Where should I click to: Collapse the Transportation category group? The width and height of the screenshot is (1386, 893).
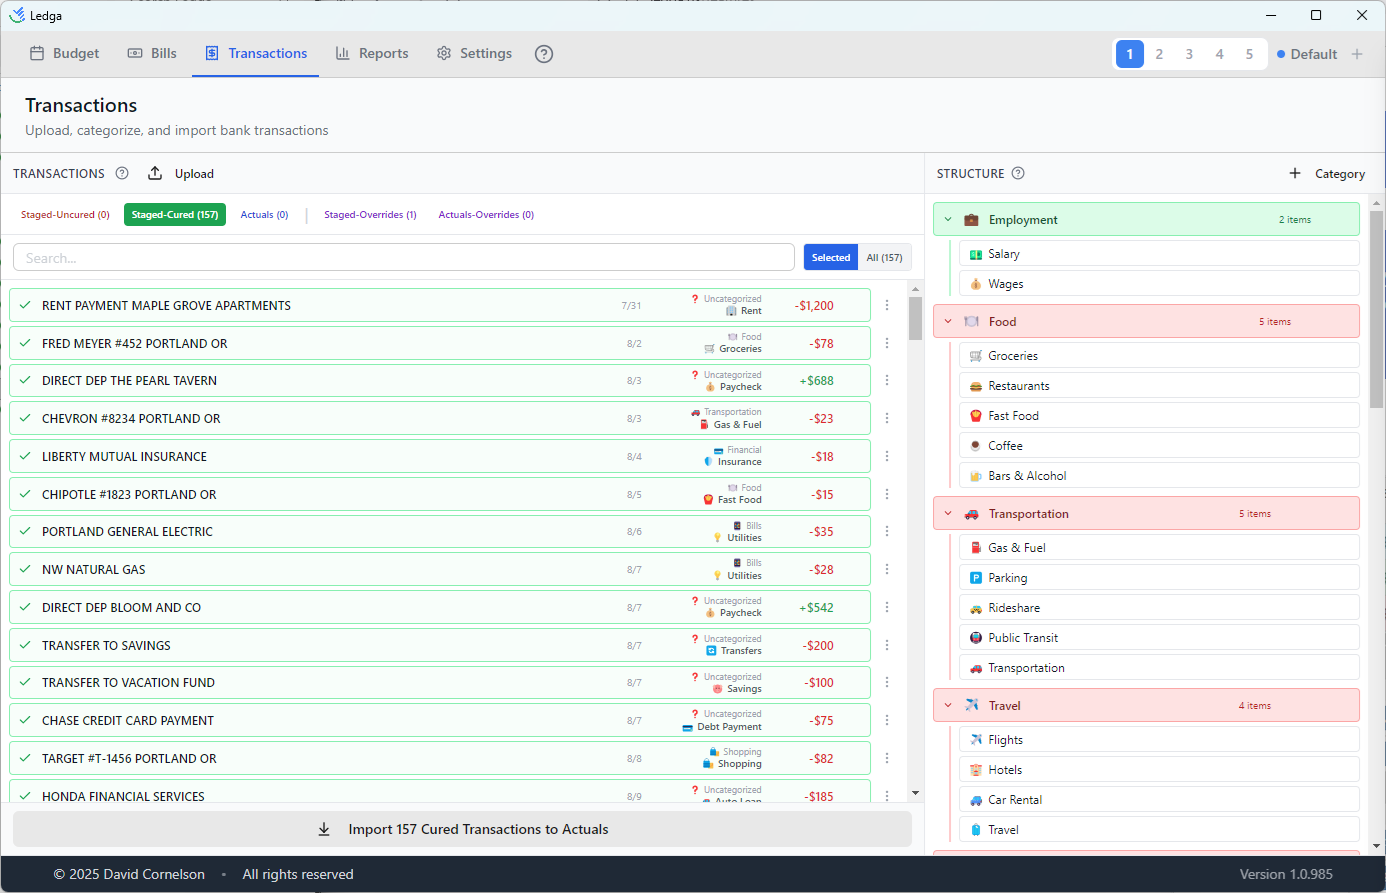coord(948,514)
